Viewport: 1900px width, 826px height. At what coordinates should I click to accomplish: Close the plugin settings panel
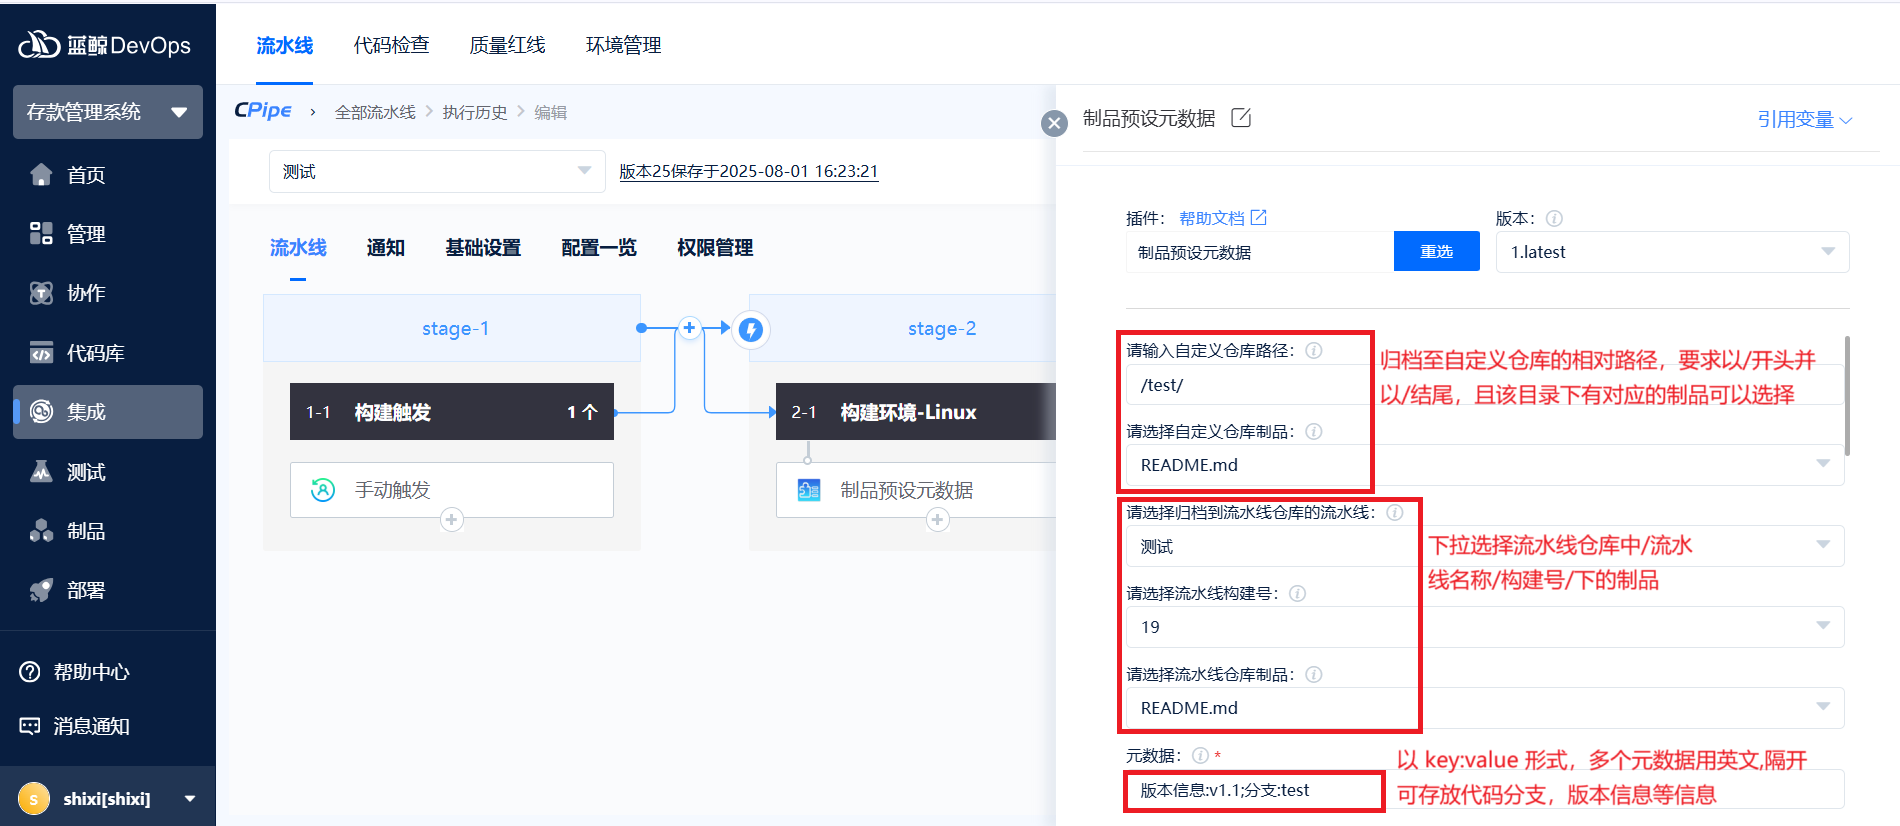point(1054,123)
